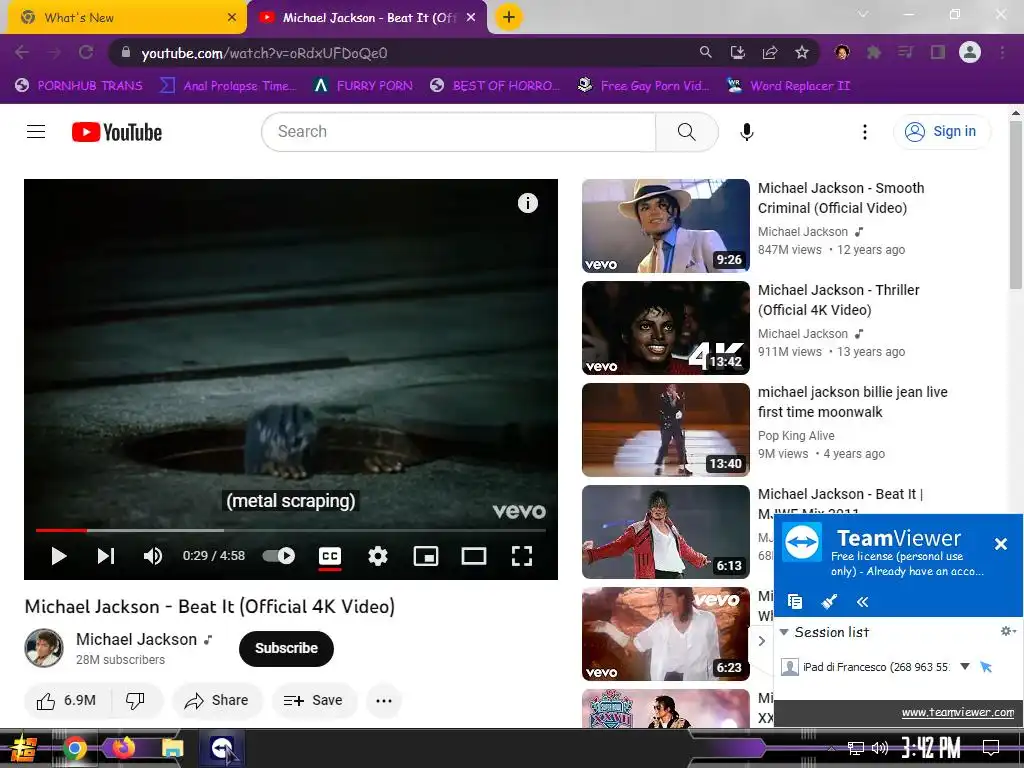
Task: Focus the YouTube Search field
Action: click(458, 132)
